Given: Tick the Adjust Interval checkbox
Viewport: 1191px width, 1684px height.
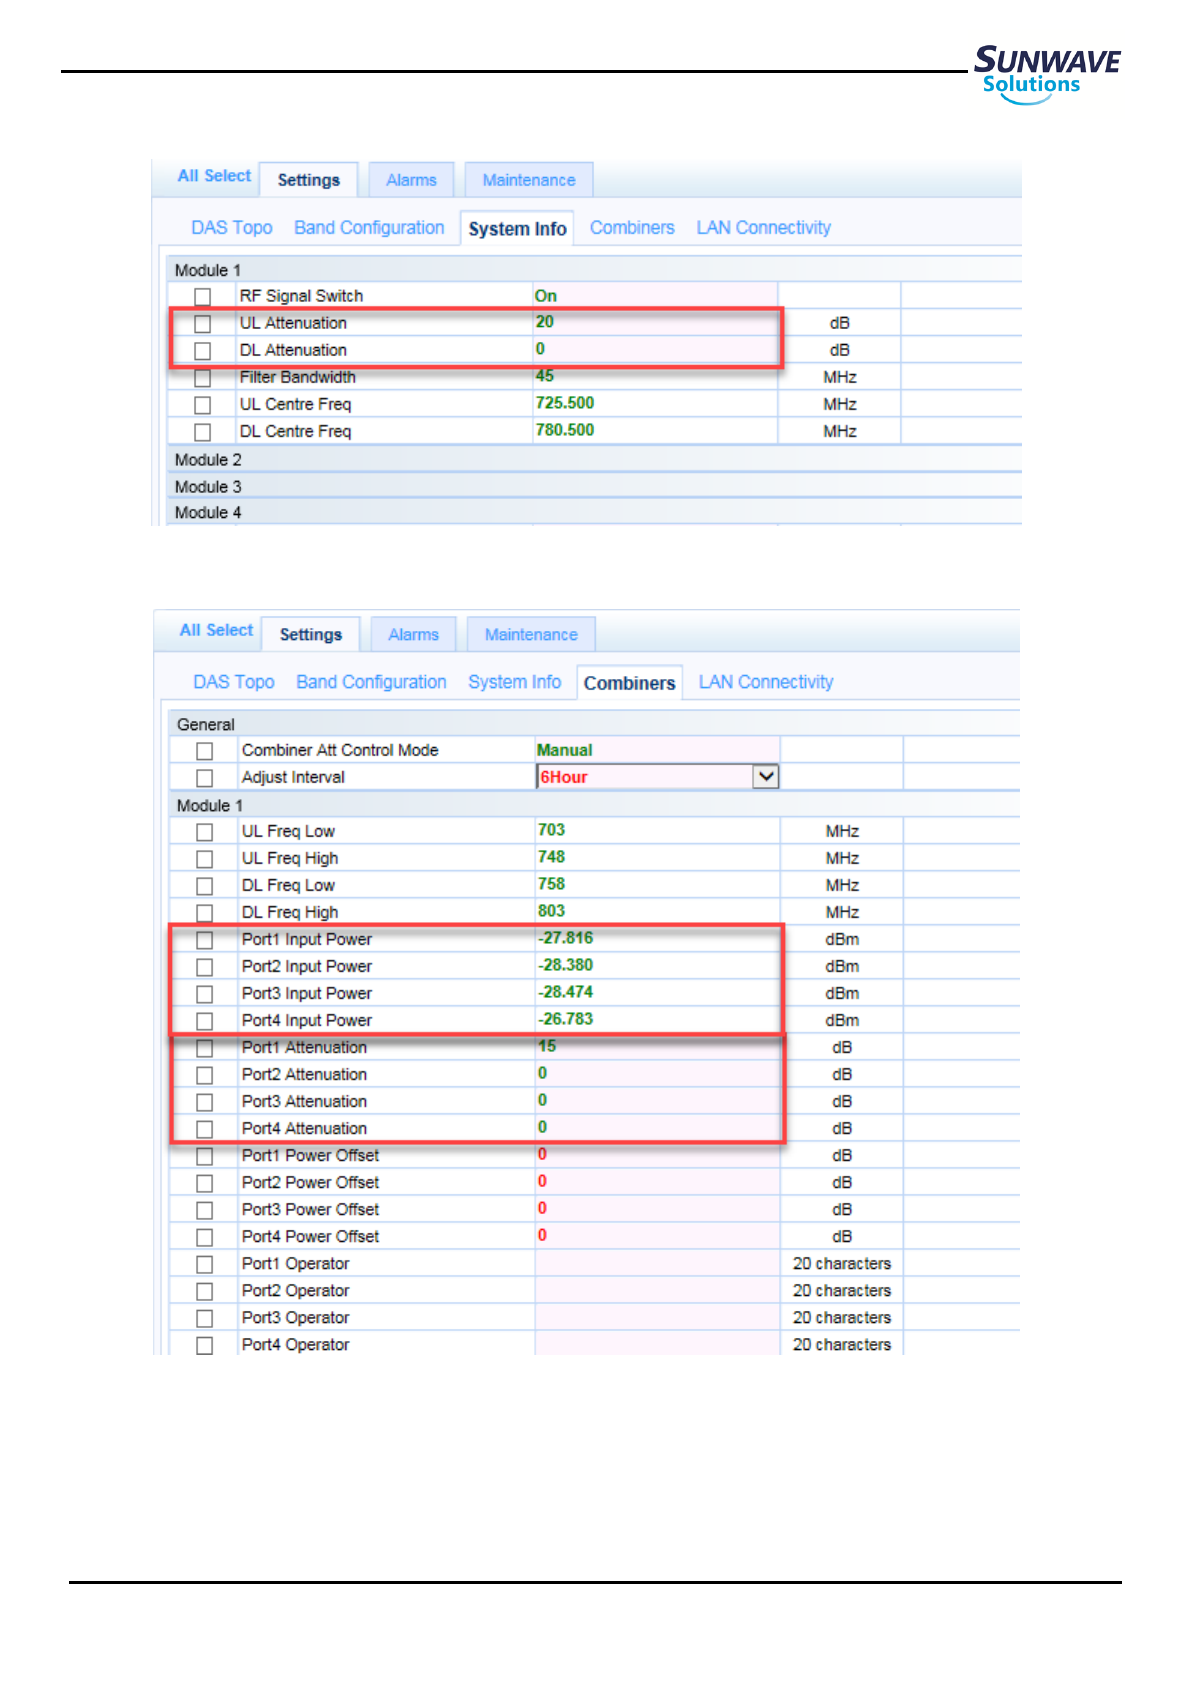Looking at the screenshot, I should tap(204, 778).
